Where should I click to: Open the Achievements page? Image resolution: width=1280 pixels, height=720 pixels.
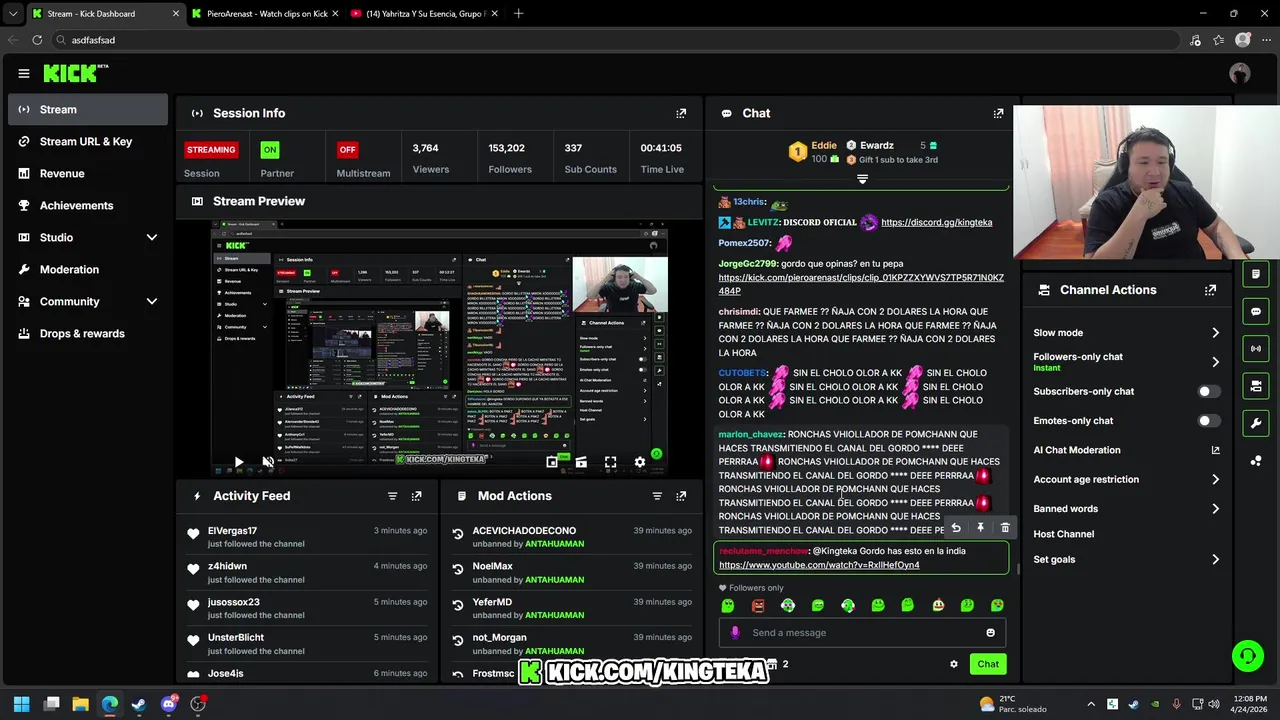tap(88, 205)
